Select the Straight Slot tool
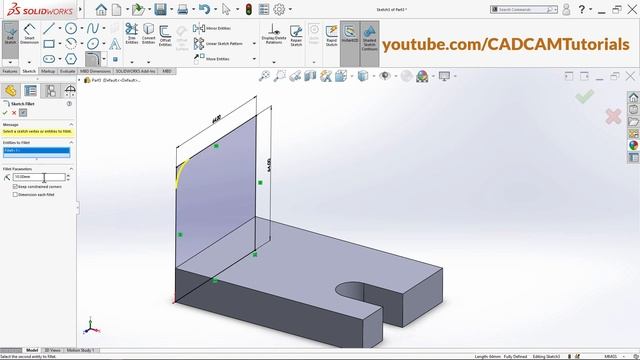 [x=49, y=59]
